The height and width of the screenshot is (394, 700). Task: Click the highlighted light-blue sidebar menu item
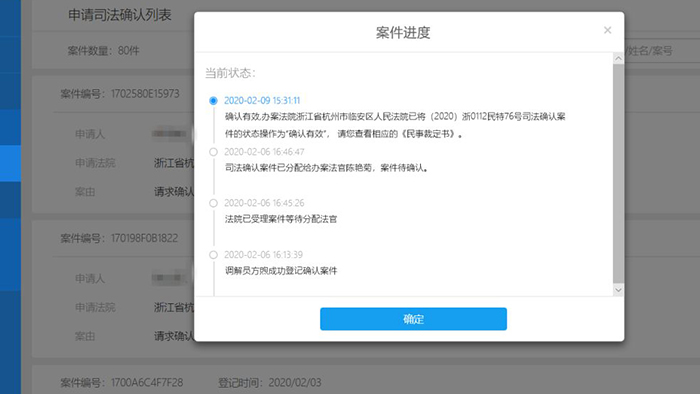pyautogui.click(x=10, y=163)
